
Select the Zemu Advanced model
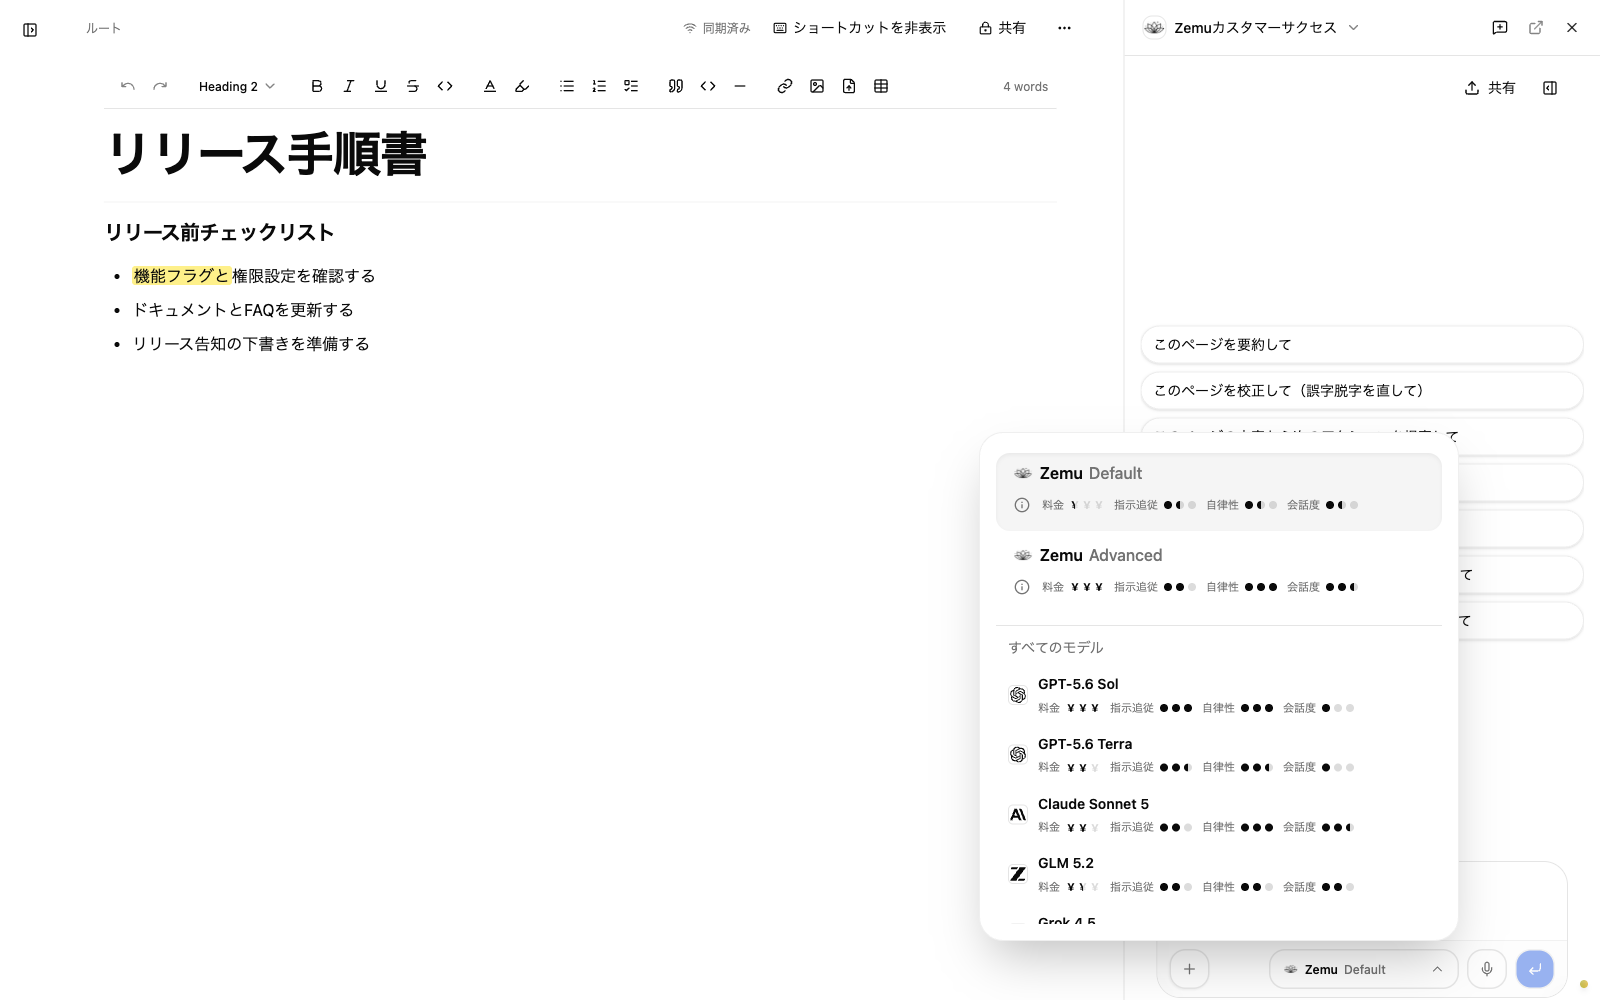[x=1219, y=573]
